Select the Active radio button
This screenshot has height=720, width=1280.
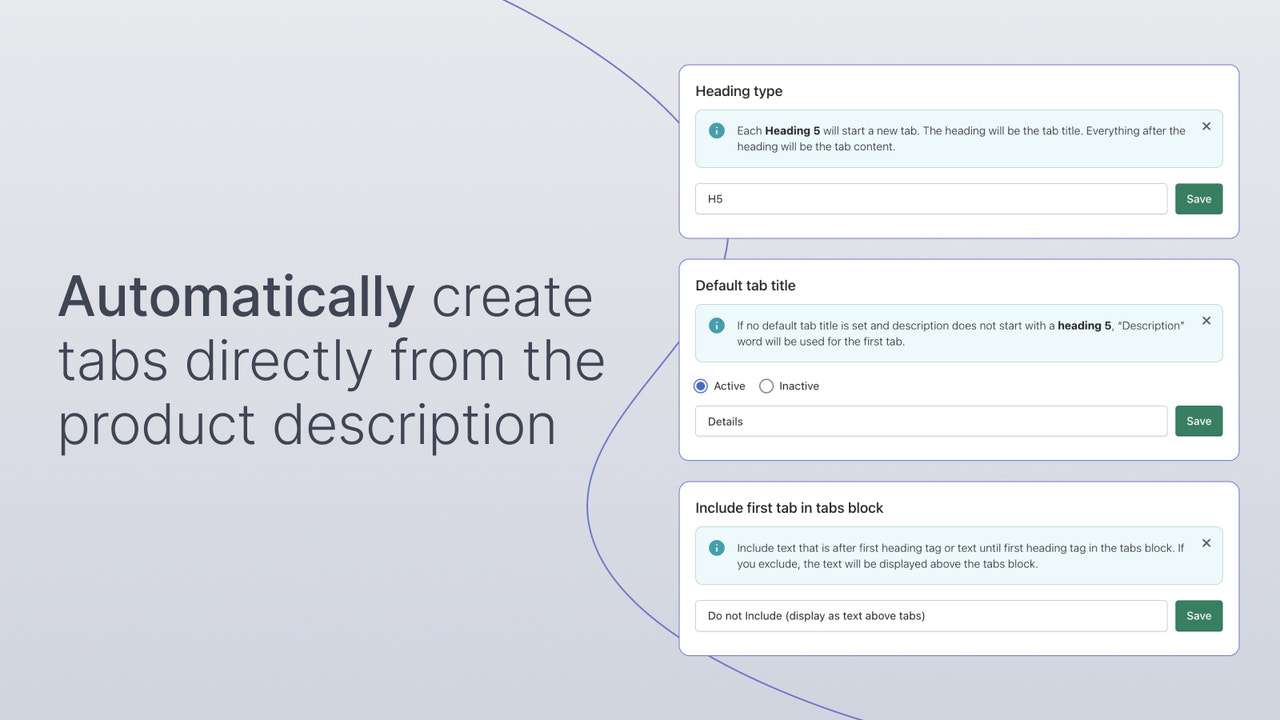point(701,386)
